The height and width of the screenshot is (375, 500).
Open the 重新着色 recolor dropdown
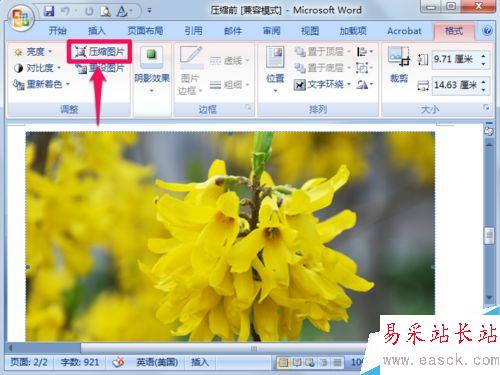point(41,84)
